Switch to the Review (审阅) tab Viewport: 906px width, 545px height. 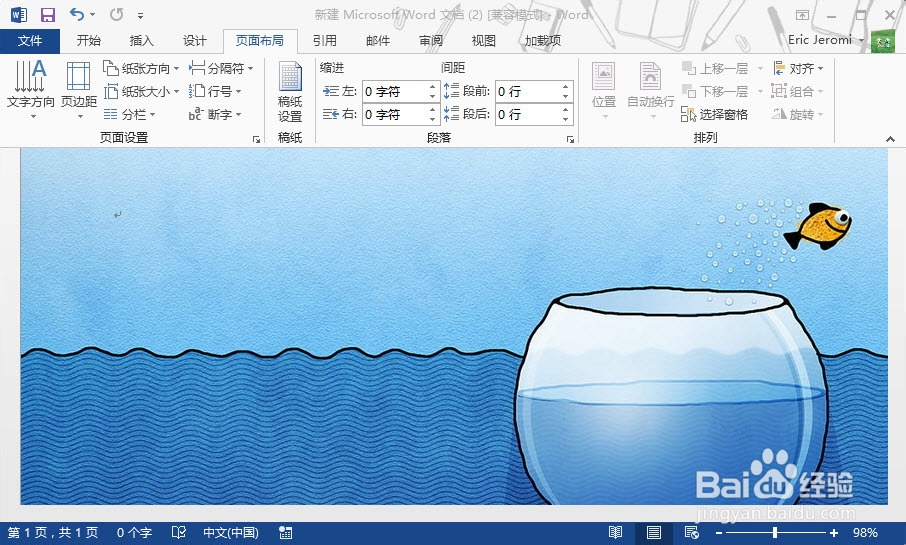coord(431,40)
